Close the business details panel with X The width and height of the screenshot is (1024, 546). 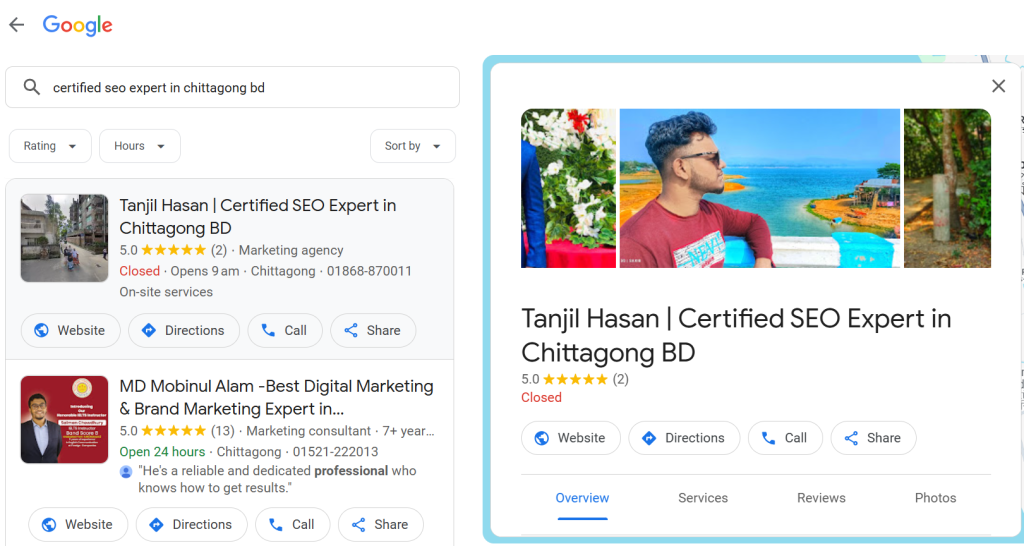[998, 86]
